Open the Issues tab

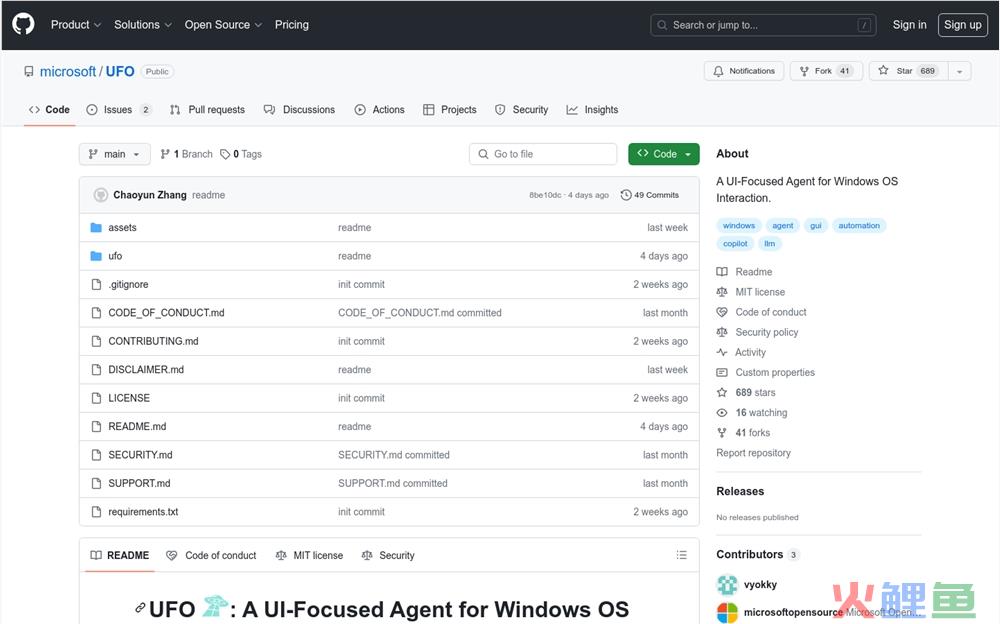pyautogui.click(x=119, y=110)
